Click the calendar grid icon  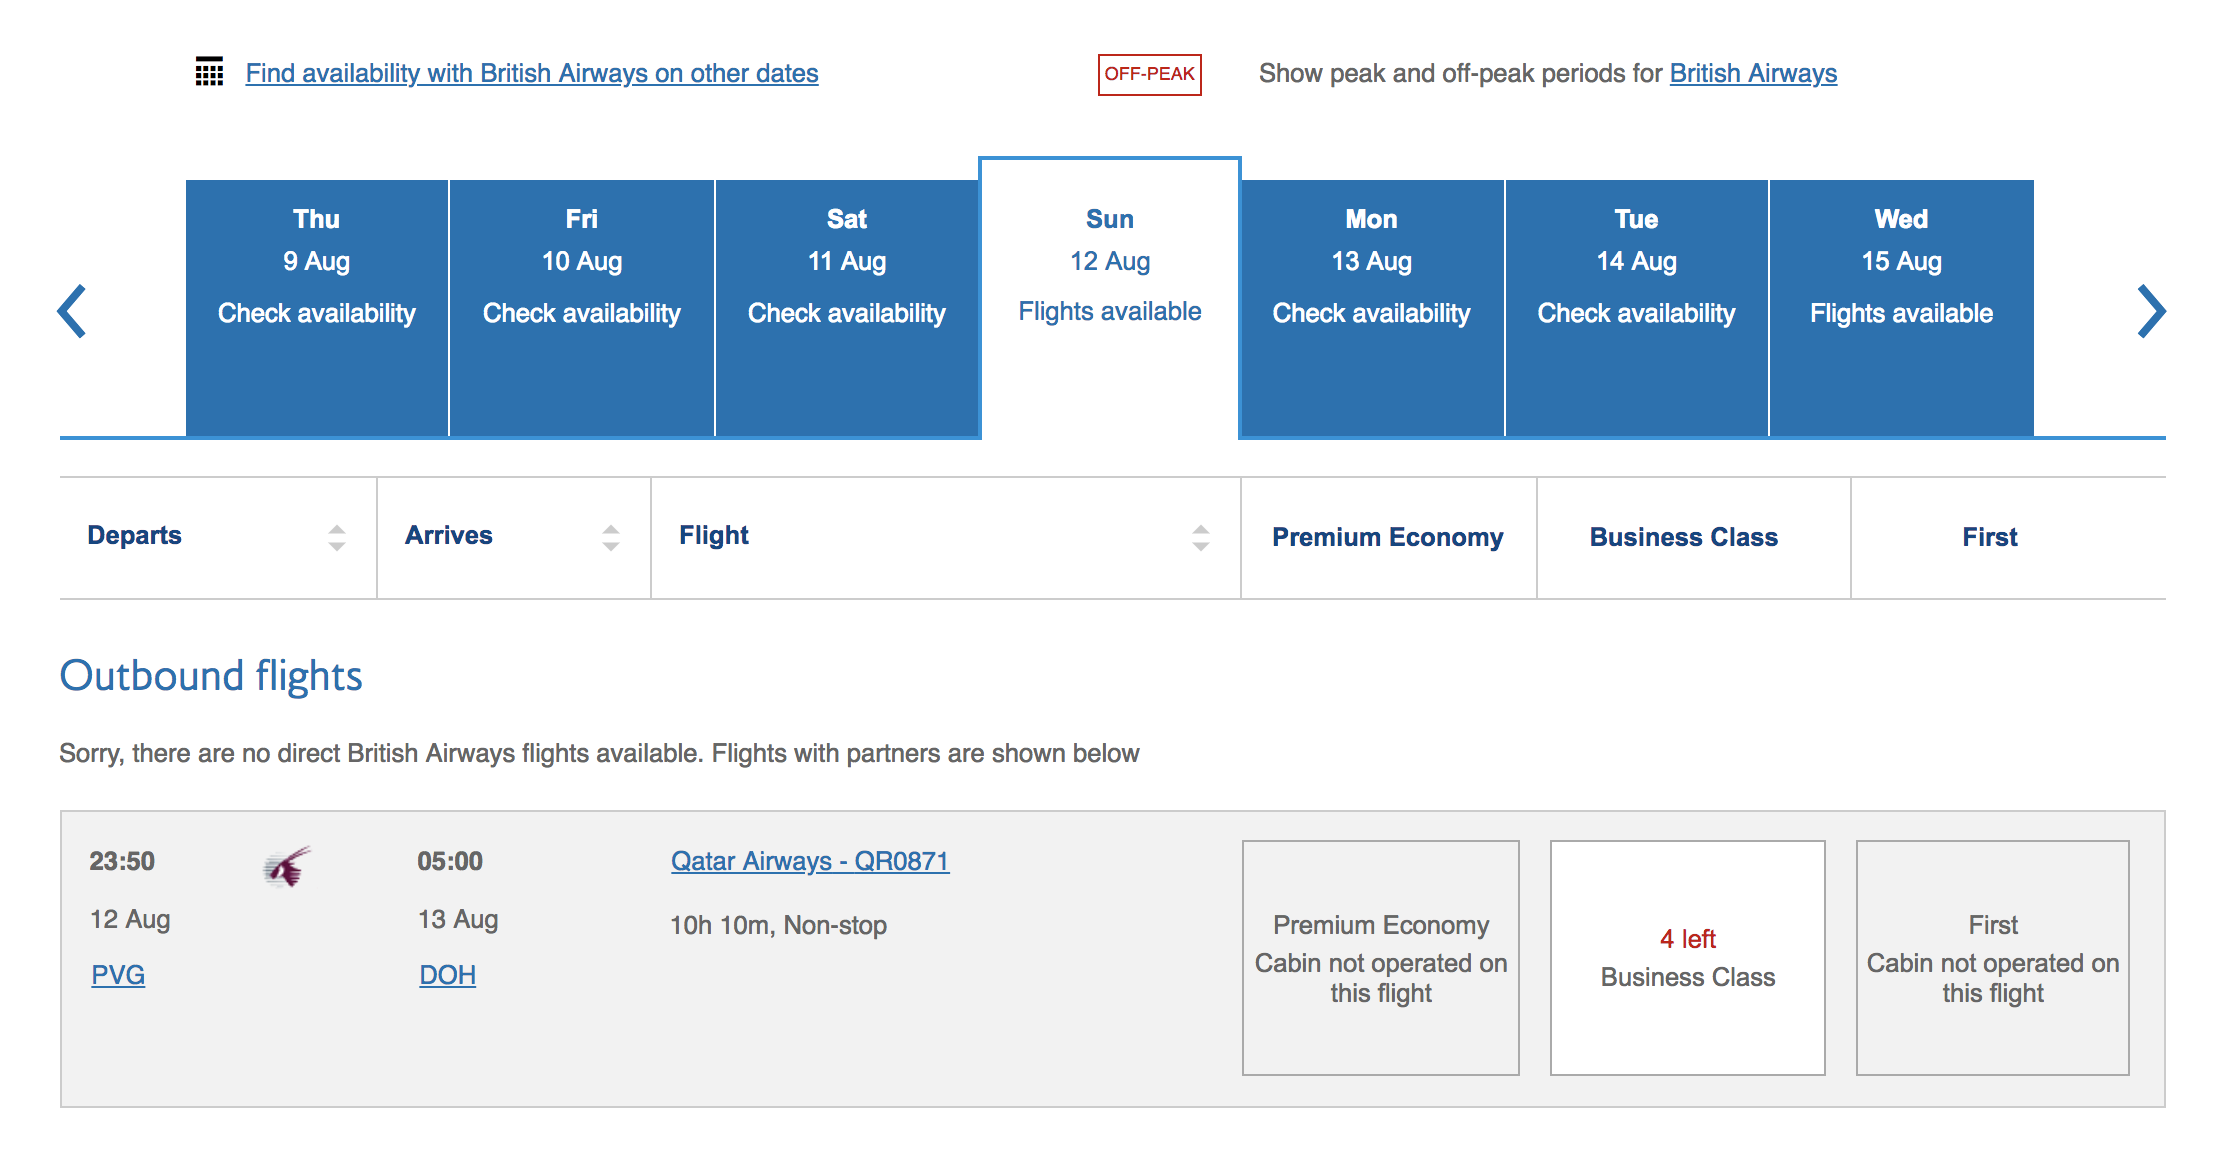pos(209,72)
